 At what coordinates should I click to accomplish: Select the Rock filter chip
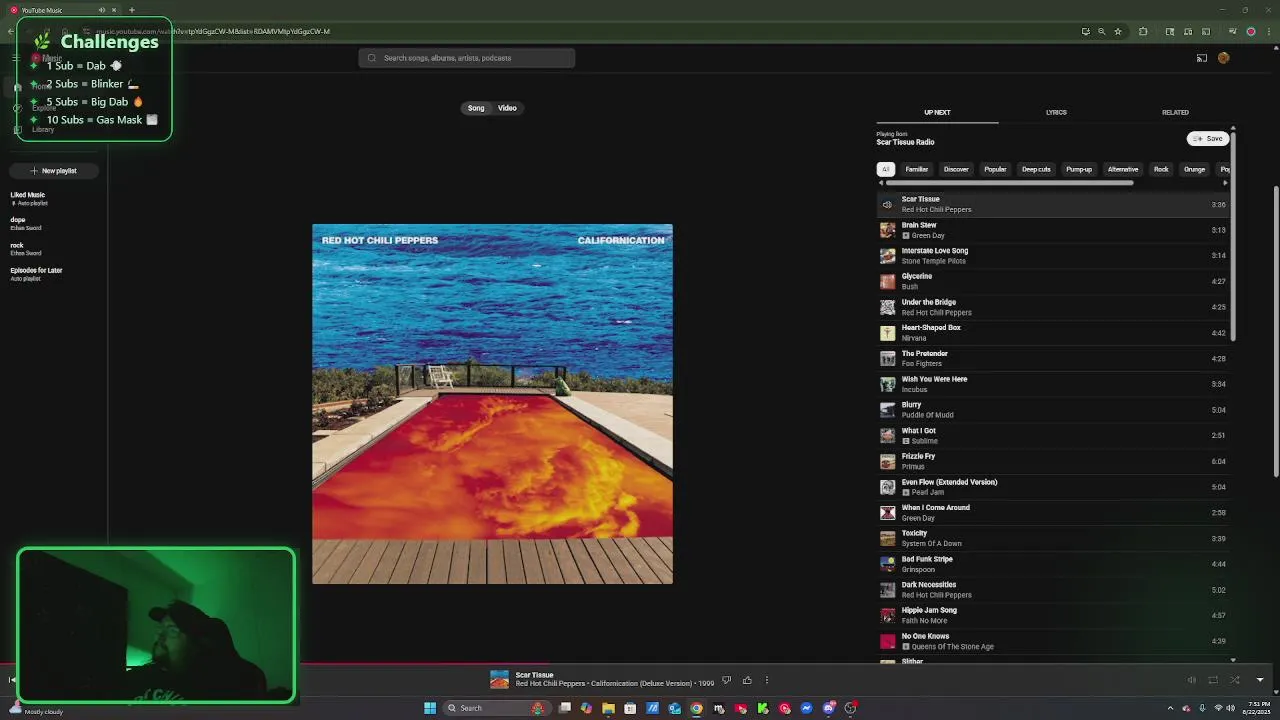(1161, 169)
